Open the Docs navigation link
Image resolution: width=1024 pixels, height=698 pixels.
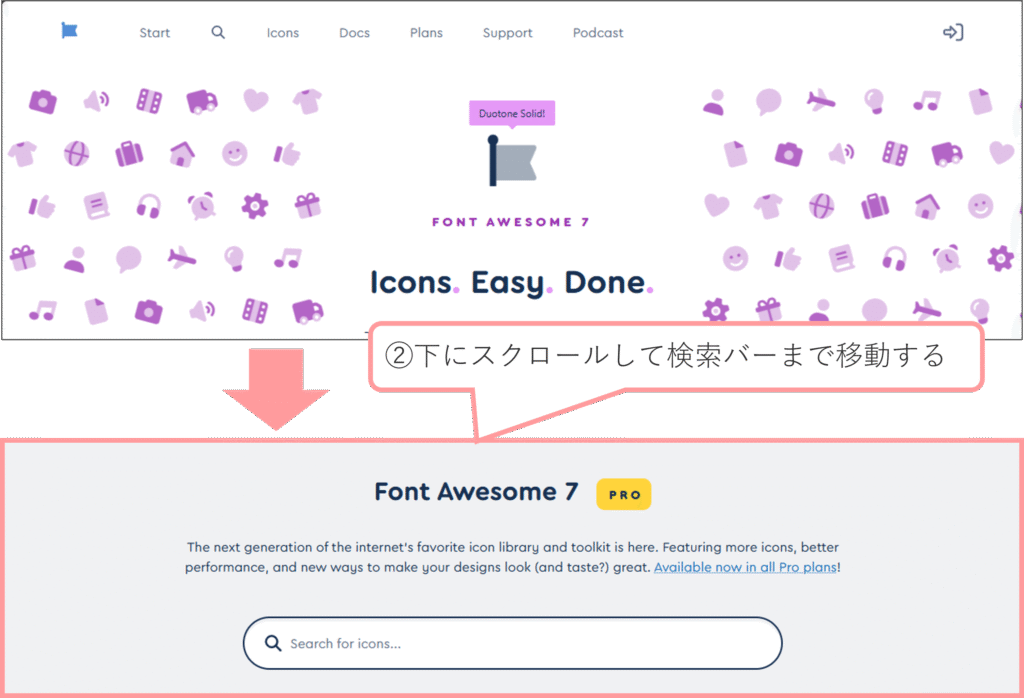point(354,33)
